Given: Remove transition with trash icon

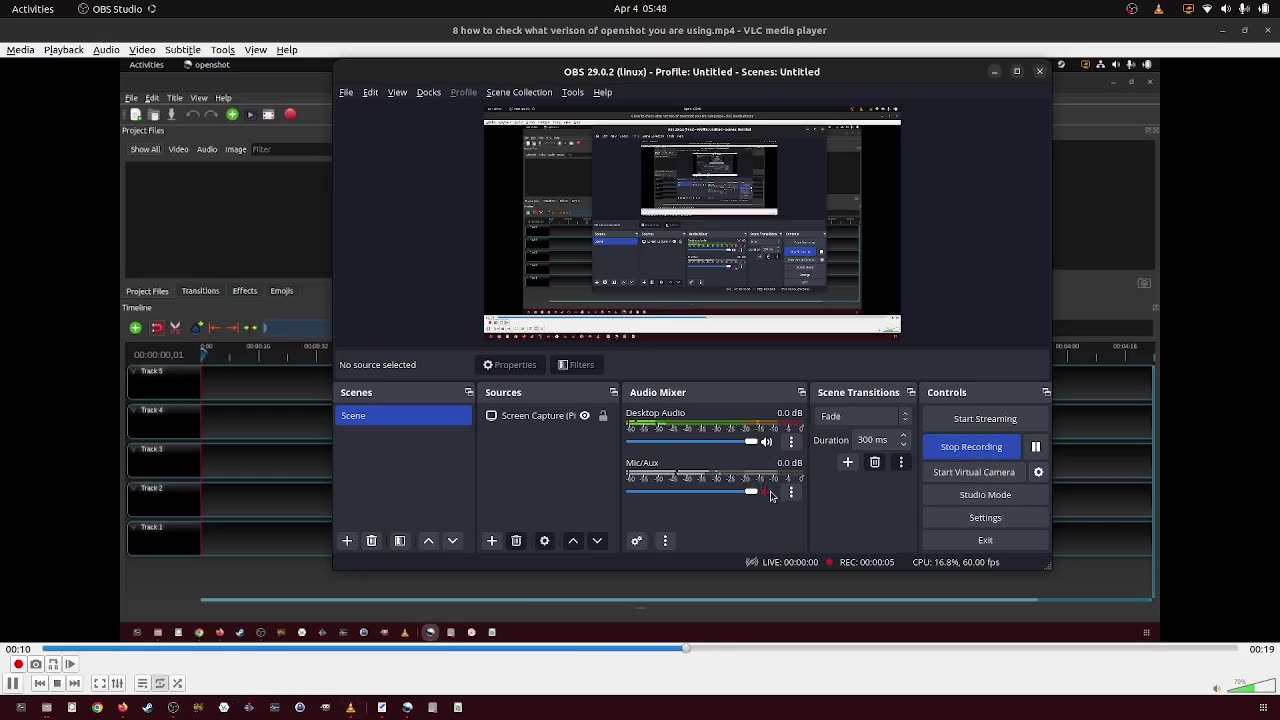Looking at the screenshot, I should pyautogui.click(x=875, y=462).
